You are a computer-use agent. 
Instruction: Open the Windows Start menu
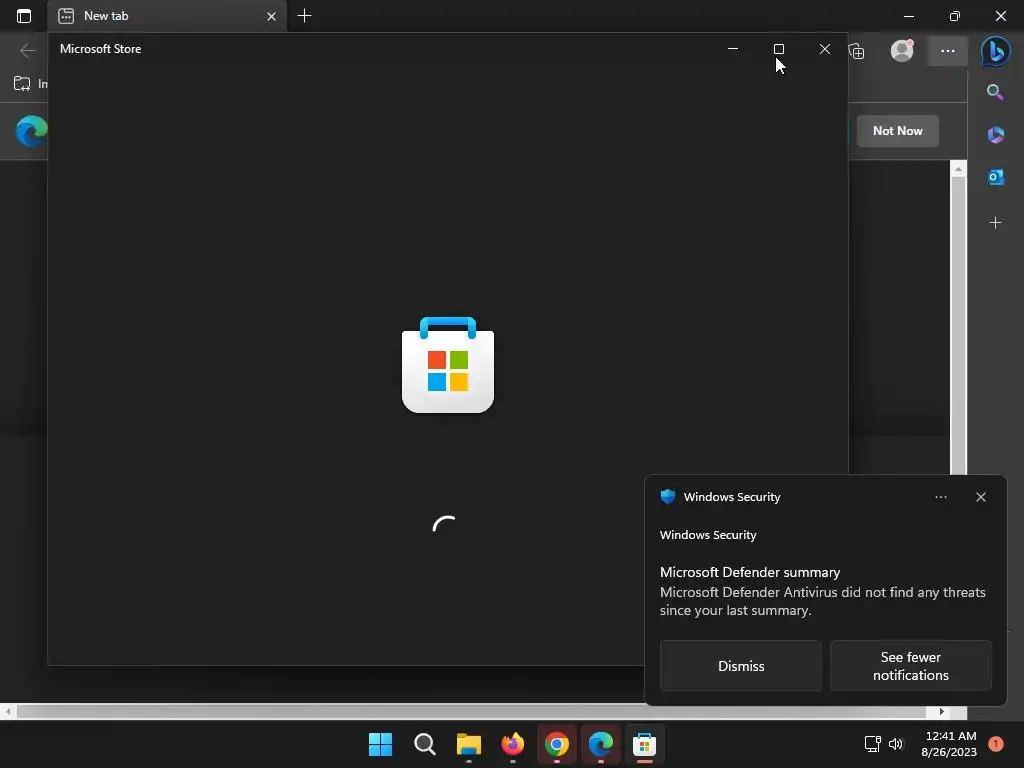click(x=380, y=744)
